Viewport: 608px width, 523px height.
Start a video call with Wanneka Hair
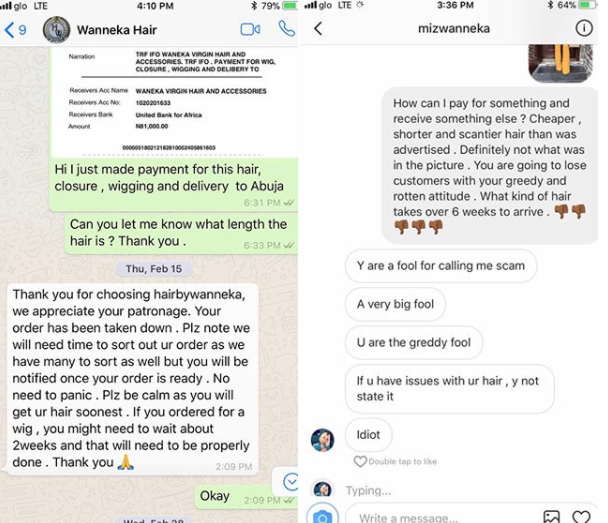250,29
